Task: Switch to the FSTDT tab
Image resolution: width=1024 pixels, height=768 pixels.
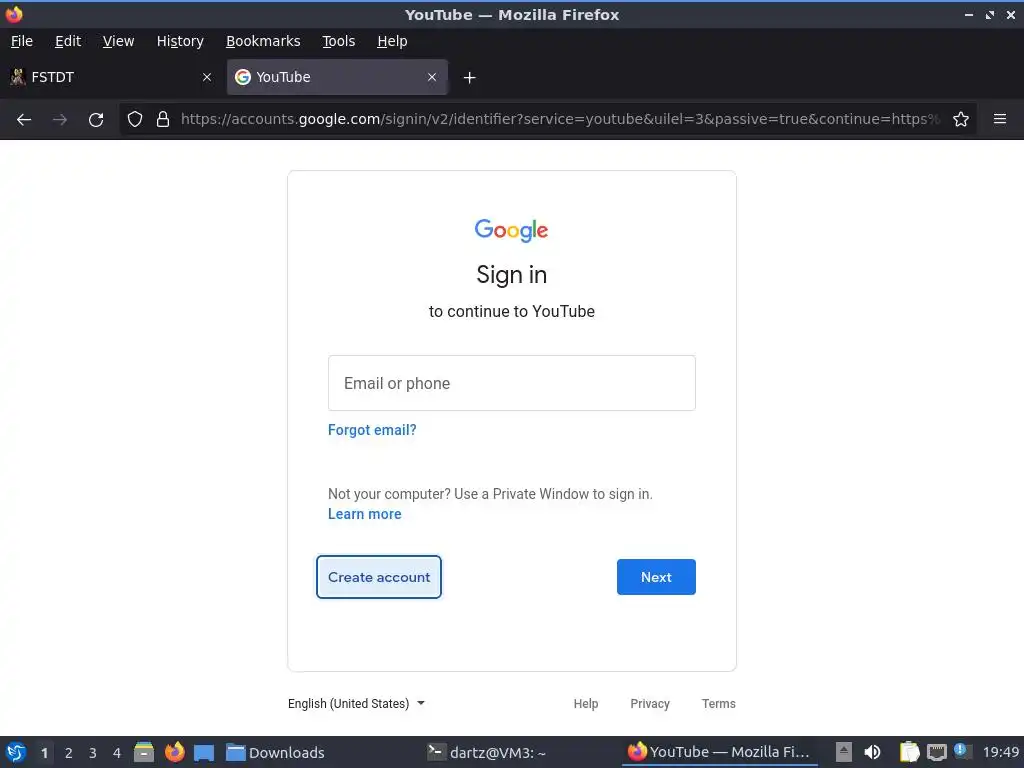Action: tap(112, 77)
